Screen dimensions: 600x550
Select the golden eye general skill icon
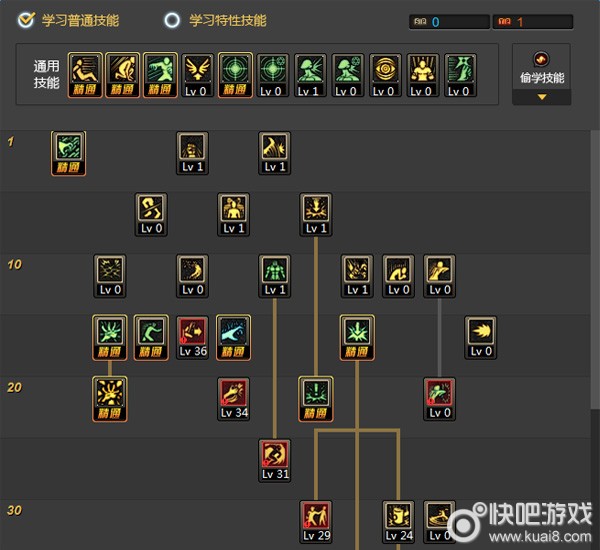tap(385, 75)
